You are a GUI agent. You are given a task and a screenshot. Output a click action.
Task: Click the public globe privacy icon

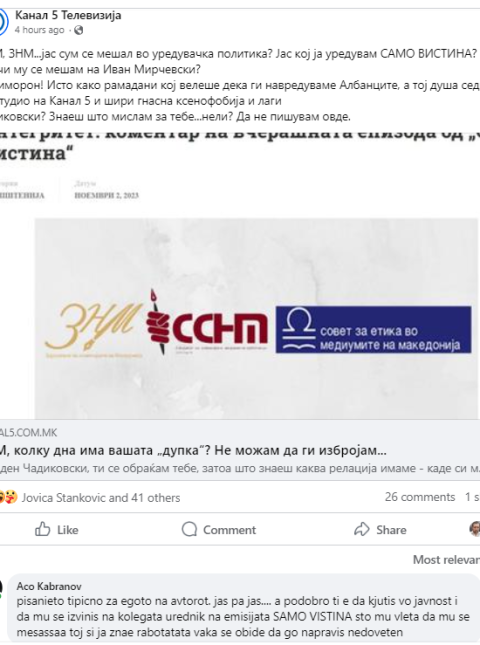(x=78, y=30)
